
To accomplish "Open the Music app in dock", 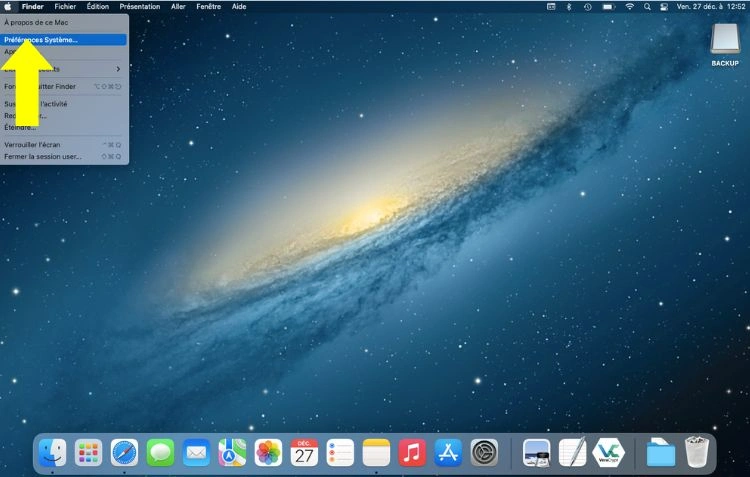I will point(412,453).
